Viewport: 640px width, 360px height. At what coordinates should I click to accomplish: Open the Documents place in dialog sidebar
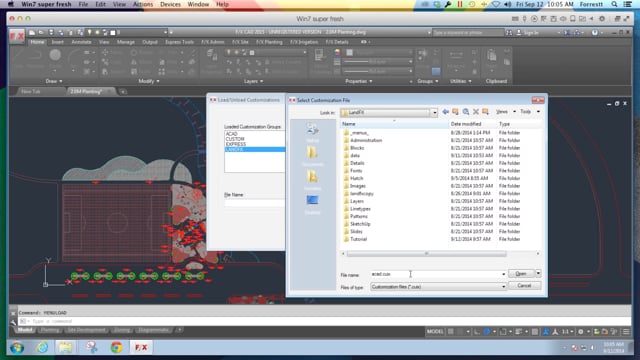tap(312, 156)
